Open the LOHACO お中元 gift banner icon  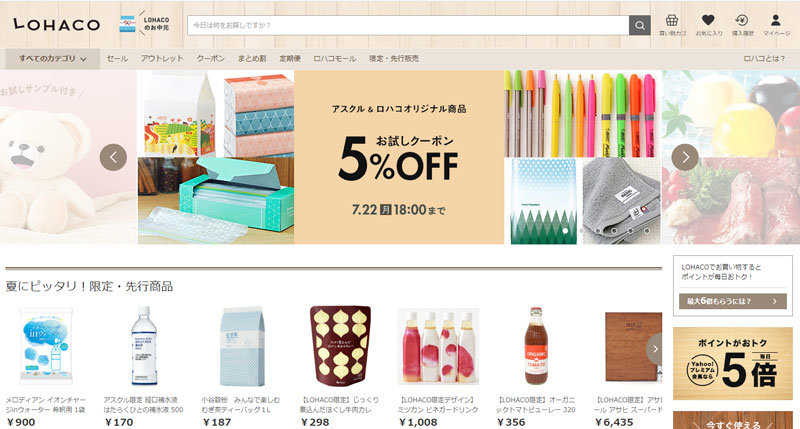point(144,23)
